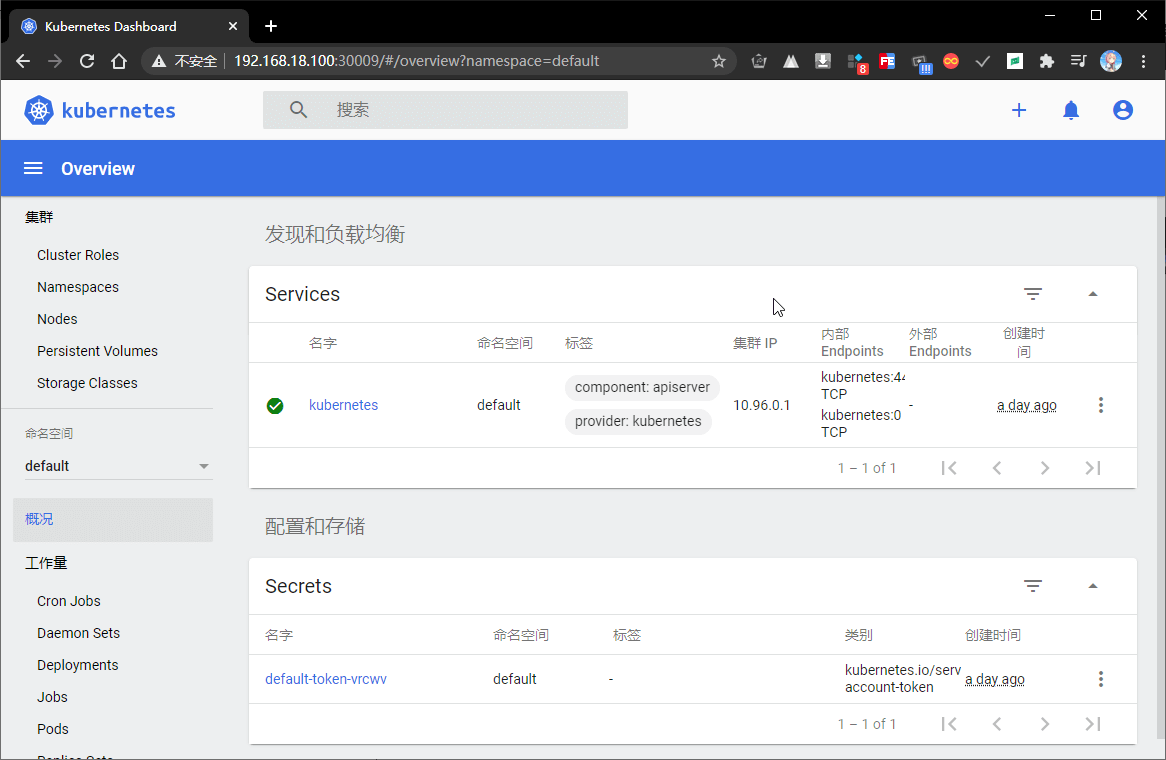The height and width of the screenshot is (760, 1166).
Task: Go to next page of Services
Action: [1045, 468]
